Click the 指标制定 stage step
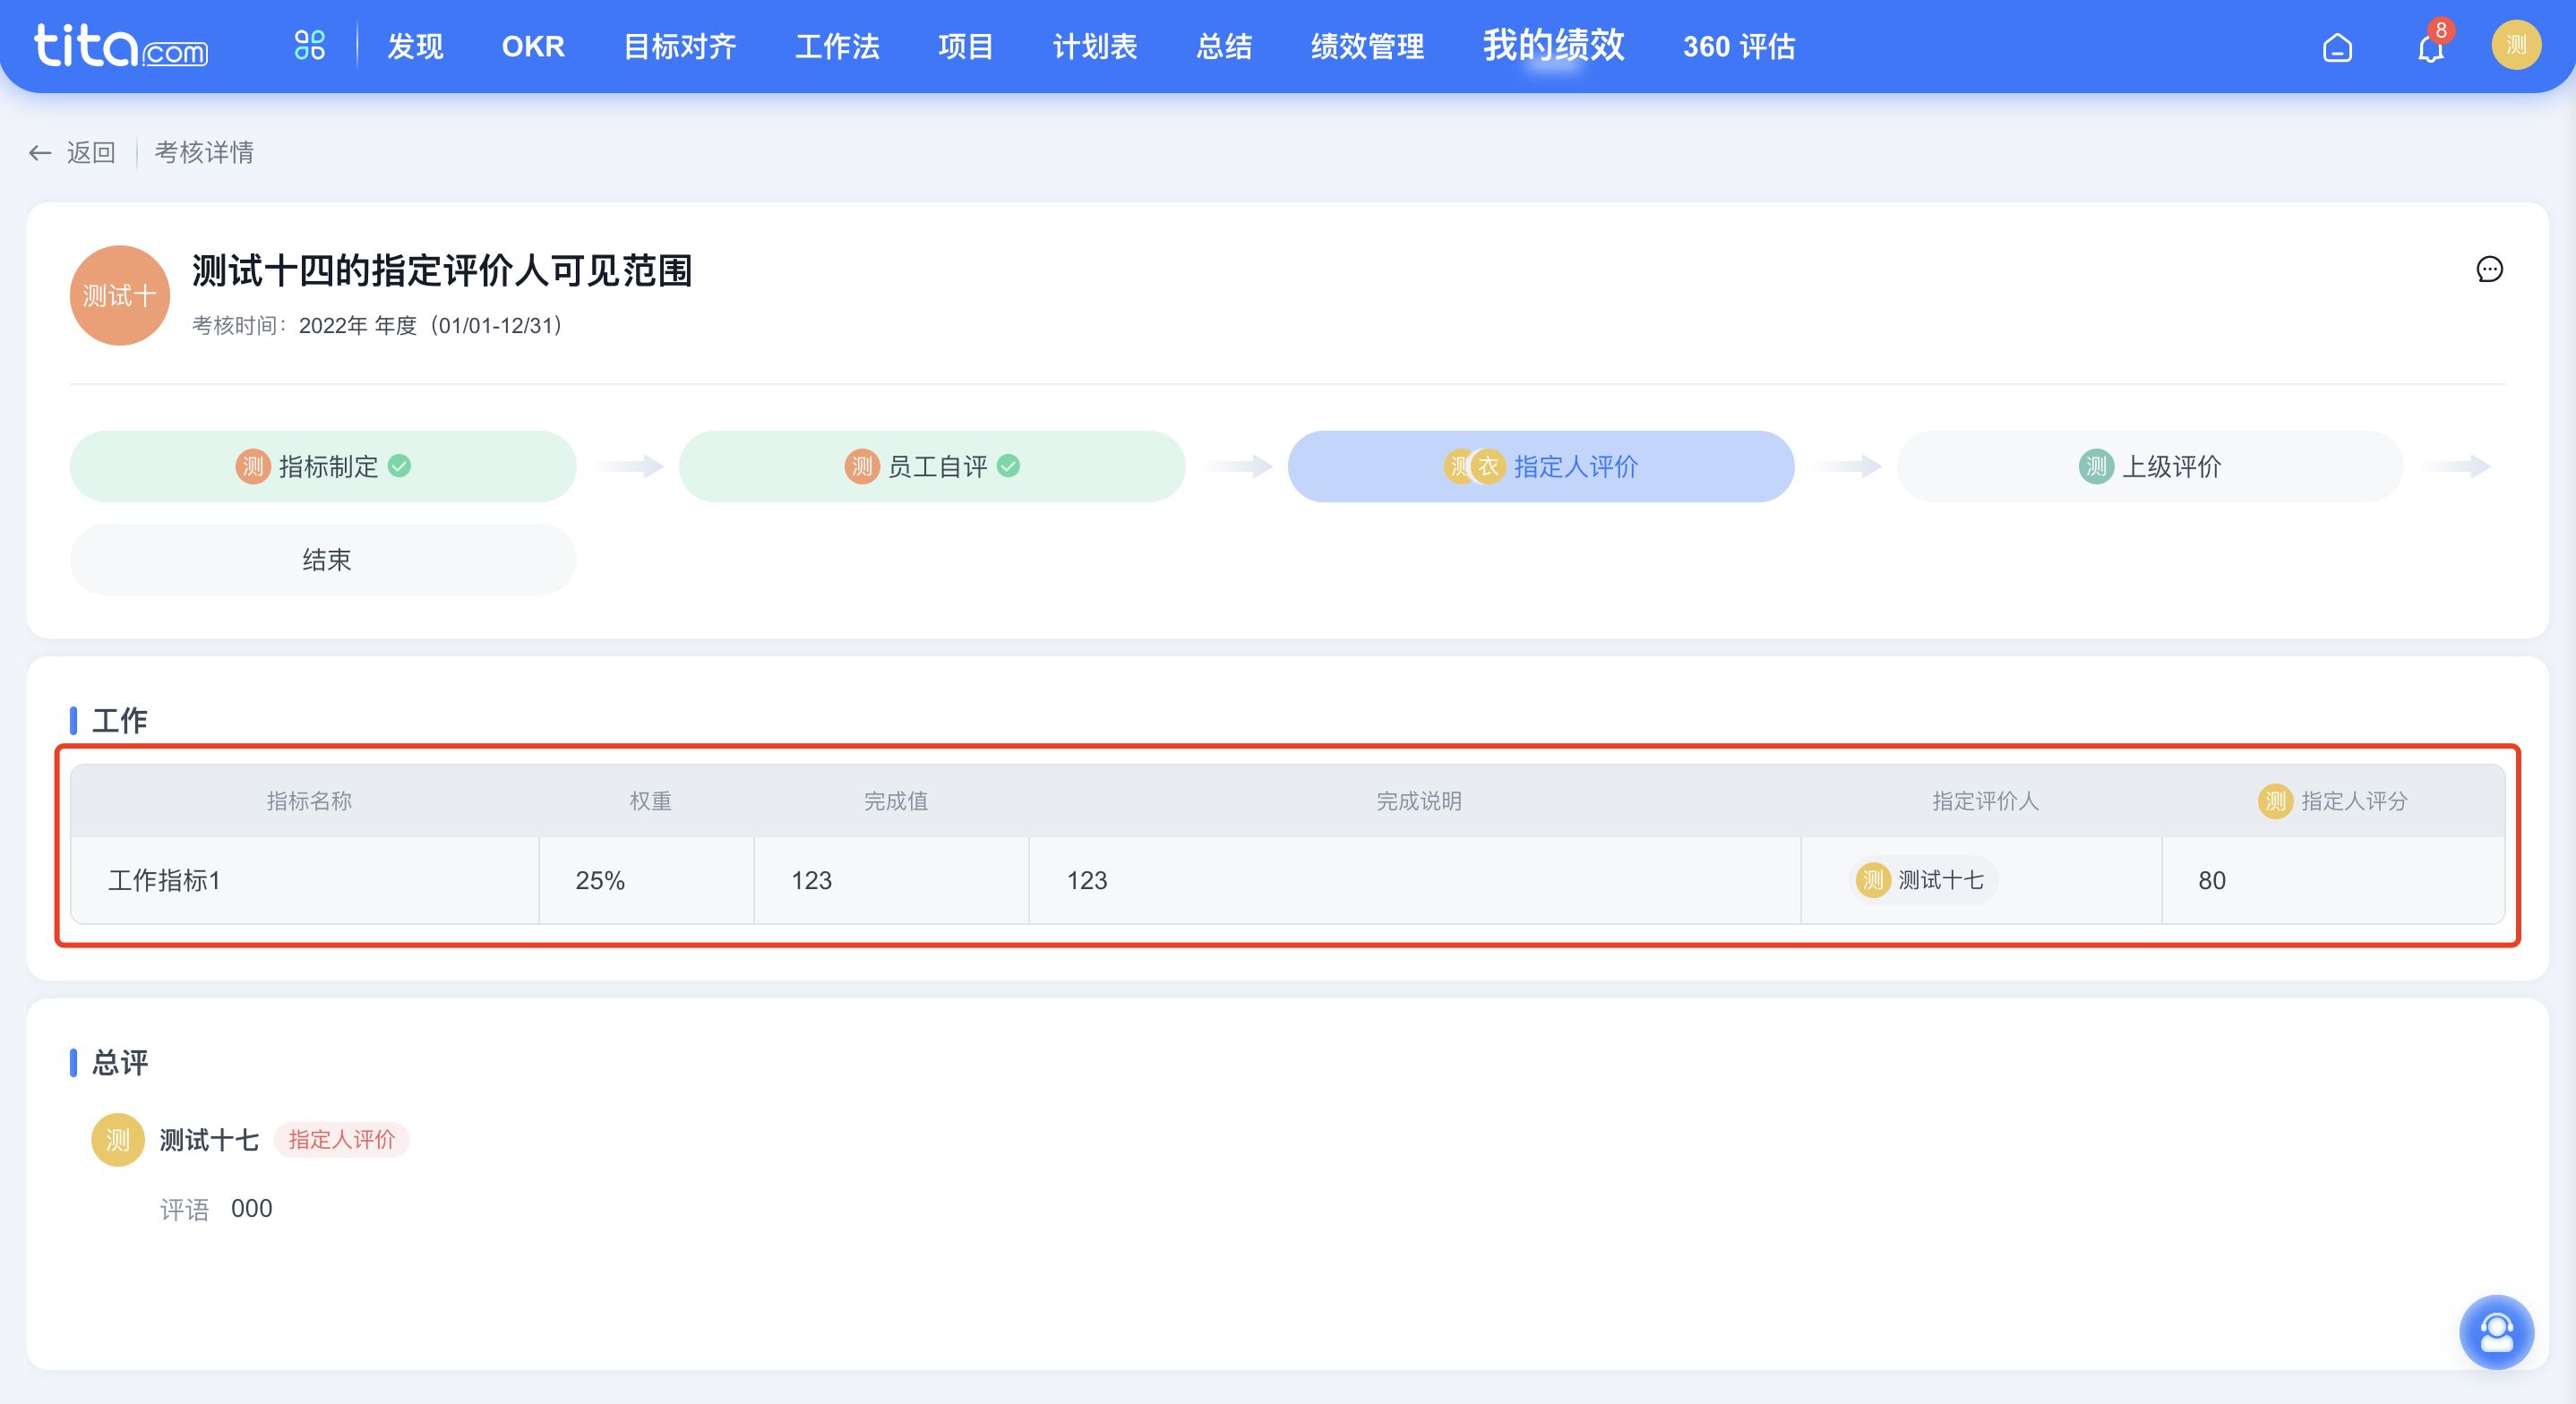The width and height of the screenshot is (2576, 1404). tap(323, 467)
